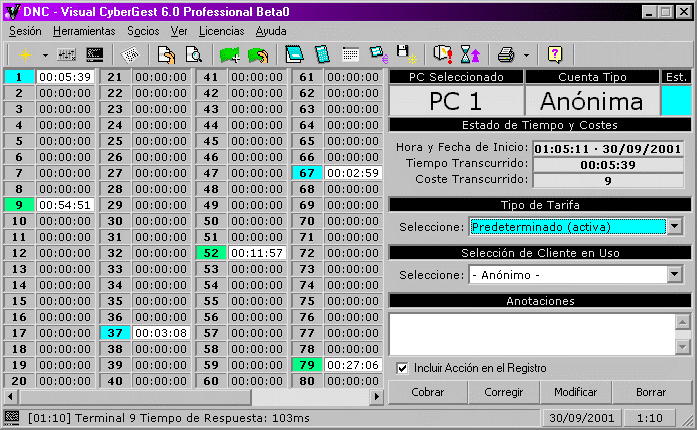This screenshot has height=430, width=697.
Task: Open the Tipo de Tarifa dropdown
Action: [675, 227]
